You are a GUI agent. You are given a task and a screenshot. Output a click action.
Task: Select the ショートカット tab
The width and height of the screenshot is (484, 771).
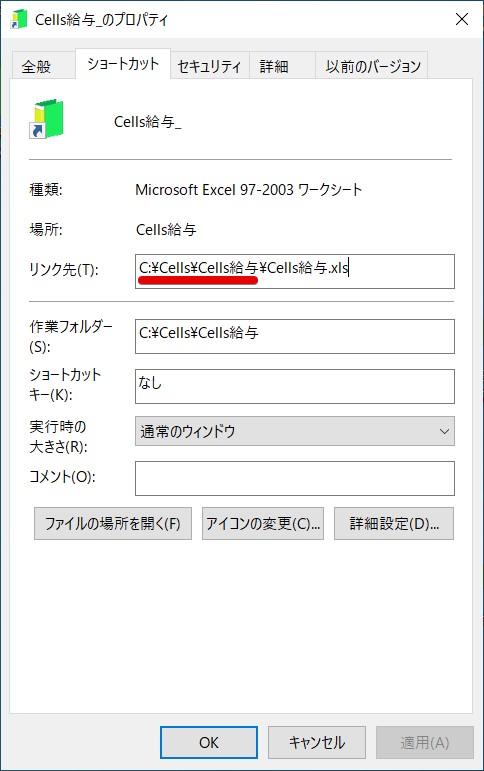click(123, 63)
